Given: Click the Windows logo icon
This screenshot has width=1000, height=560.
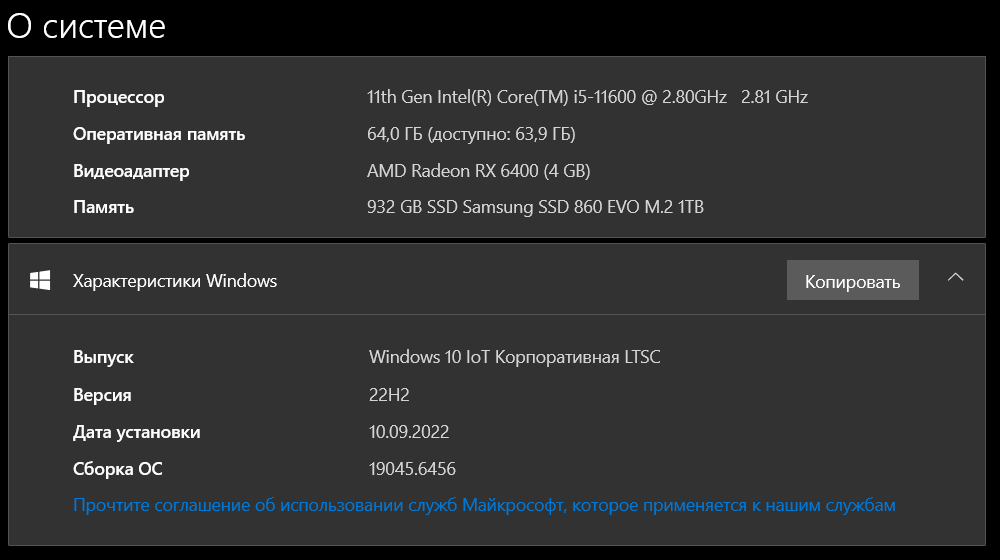Looking at the screenshot, I should click(x=40, y=281).
